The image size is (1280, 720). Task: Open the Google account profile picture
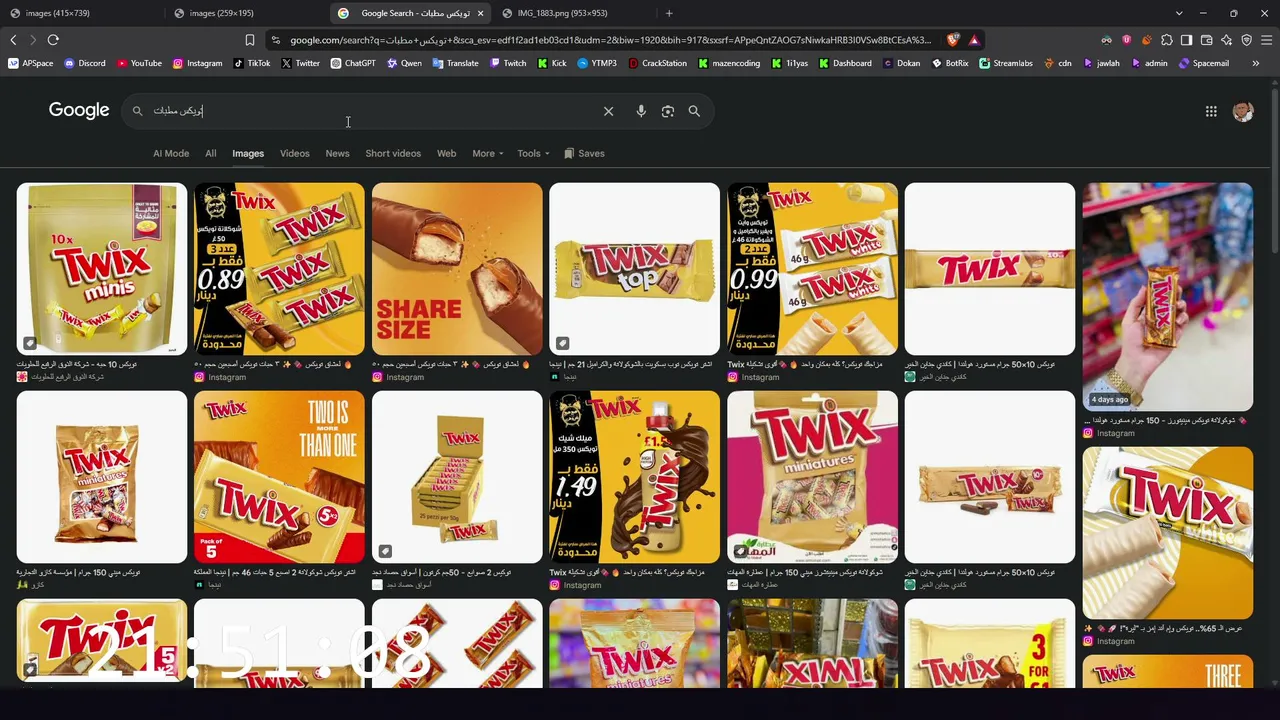click(1243, 111)
